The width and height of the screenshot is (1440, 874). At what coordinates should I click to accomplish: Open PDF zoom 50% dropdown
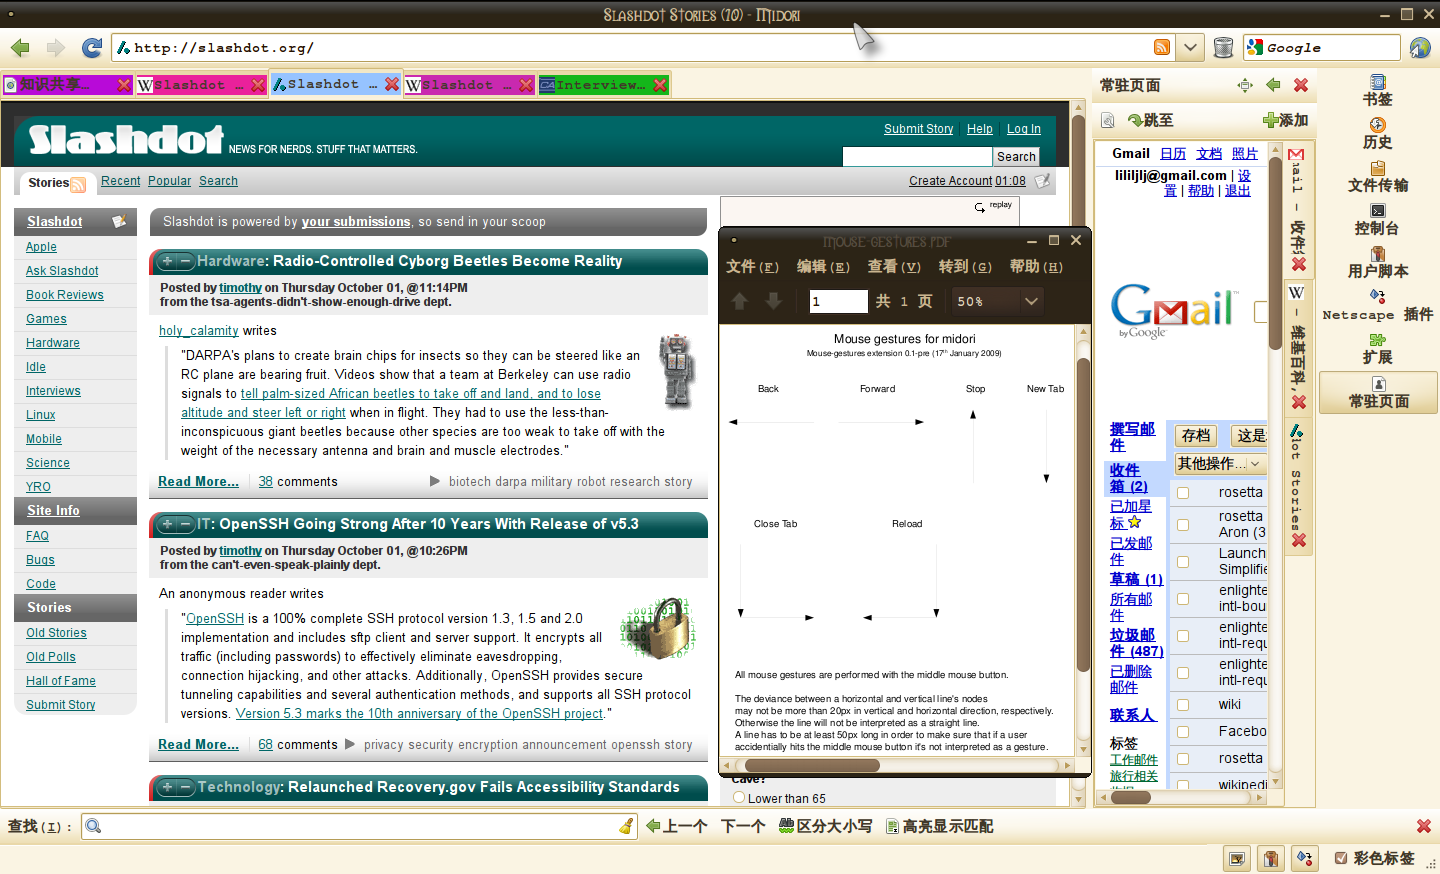[1031, 301]
